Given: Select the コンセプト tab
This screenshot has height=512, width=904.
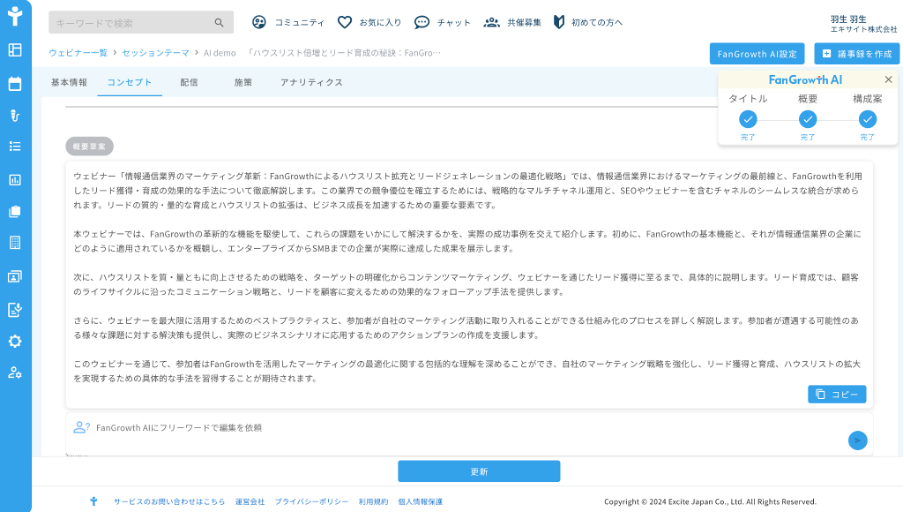Looking at the screenshot, I should [x=130, y=82].
